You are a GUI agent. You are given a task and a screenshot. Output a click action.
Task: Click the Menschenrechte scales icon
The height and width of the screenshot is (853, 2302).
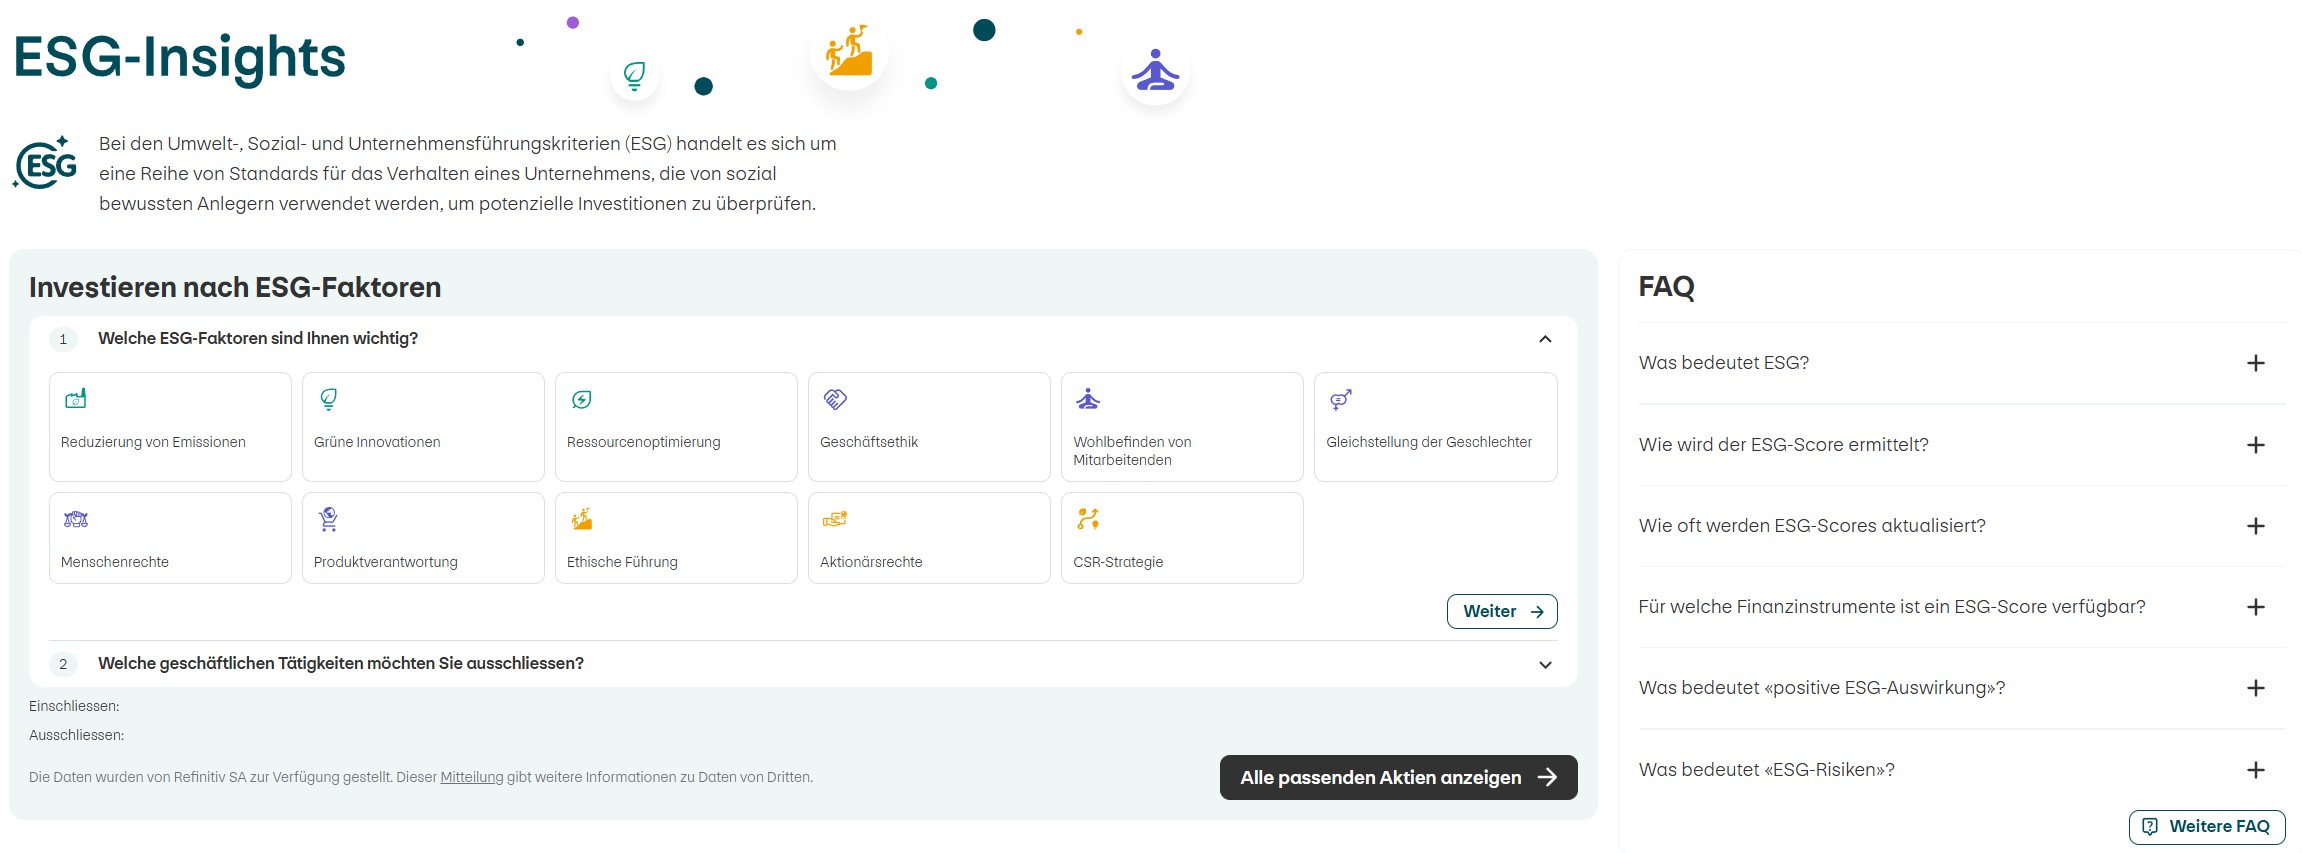76,519
